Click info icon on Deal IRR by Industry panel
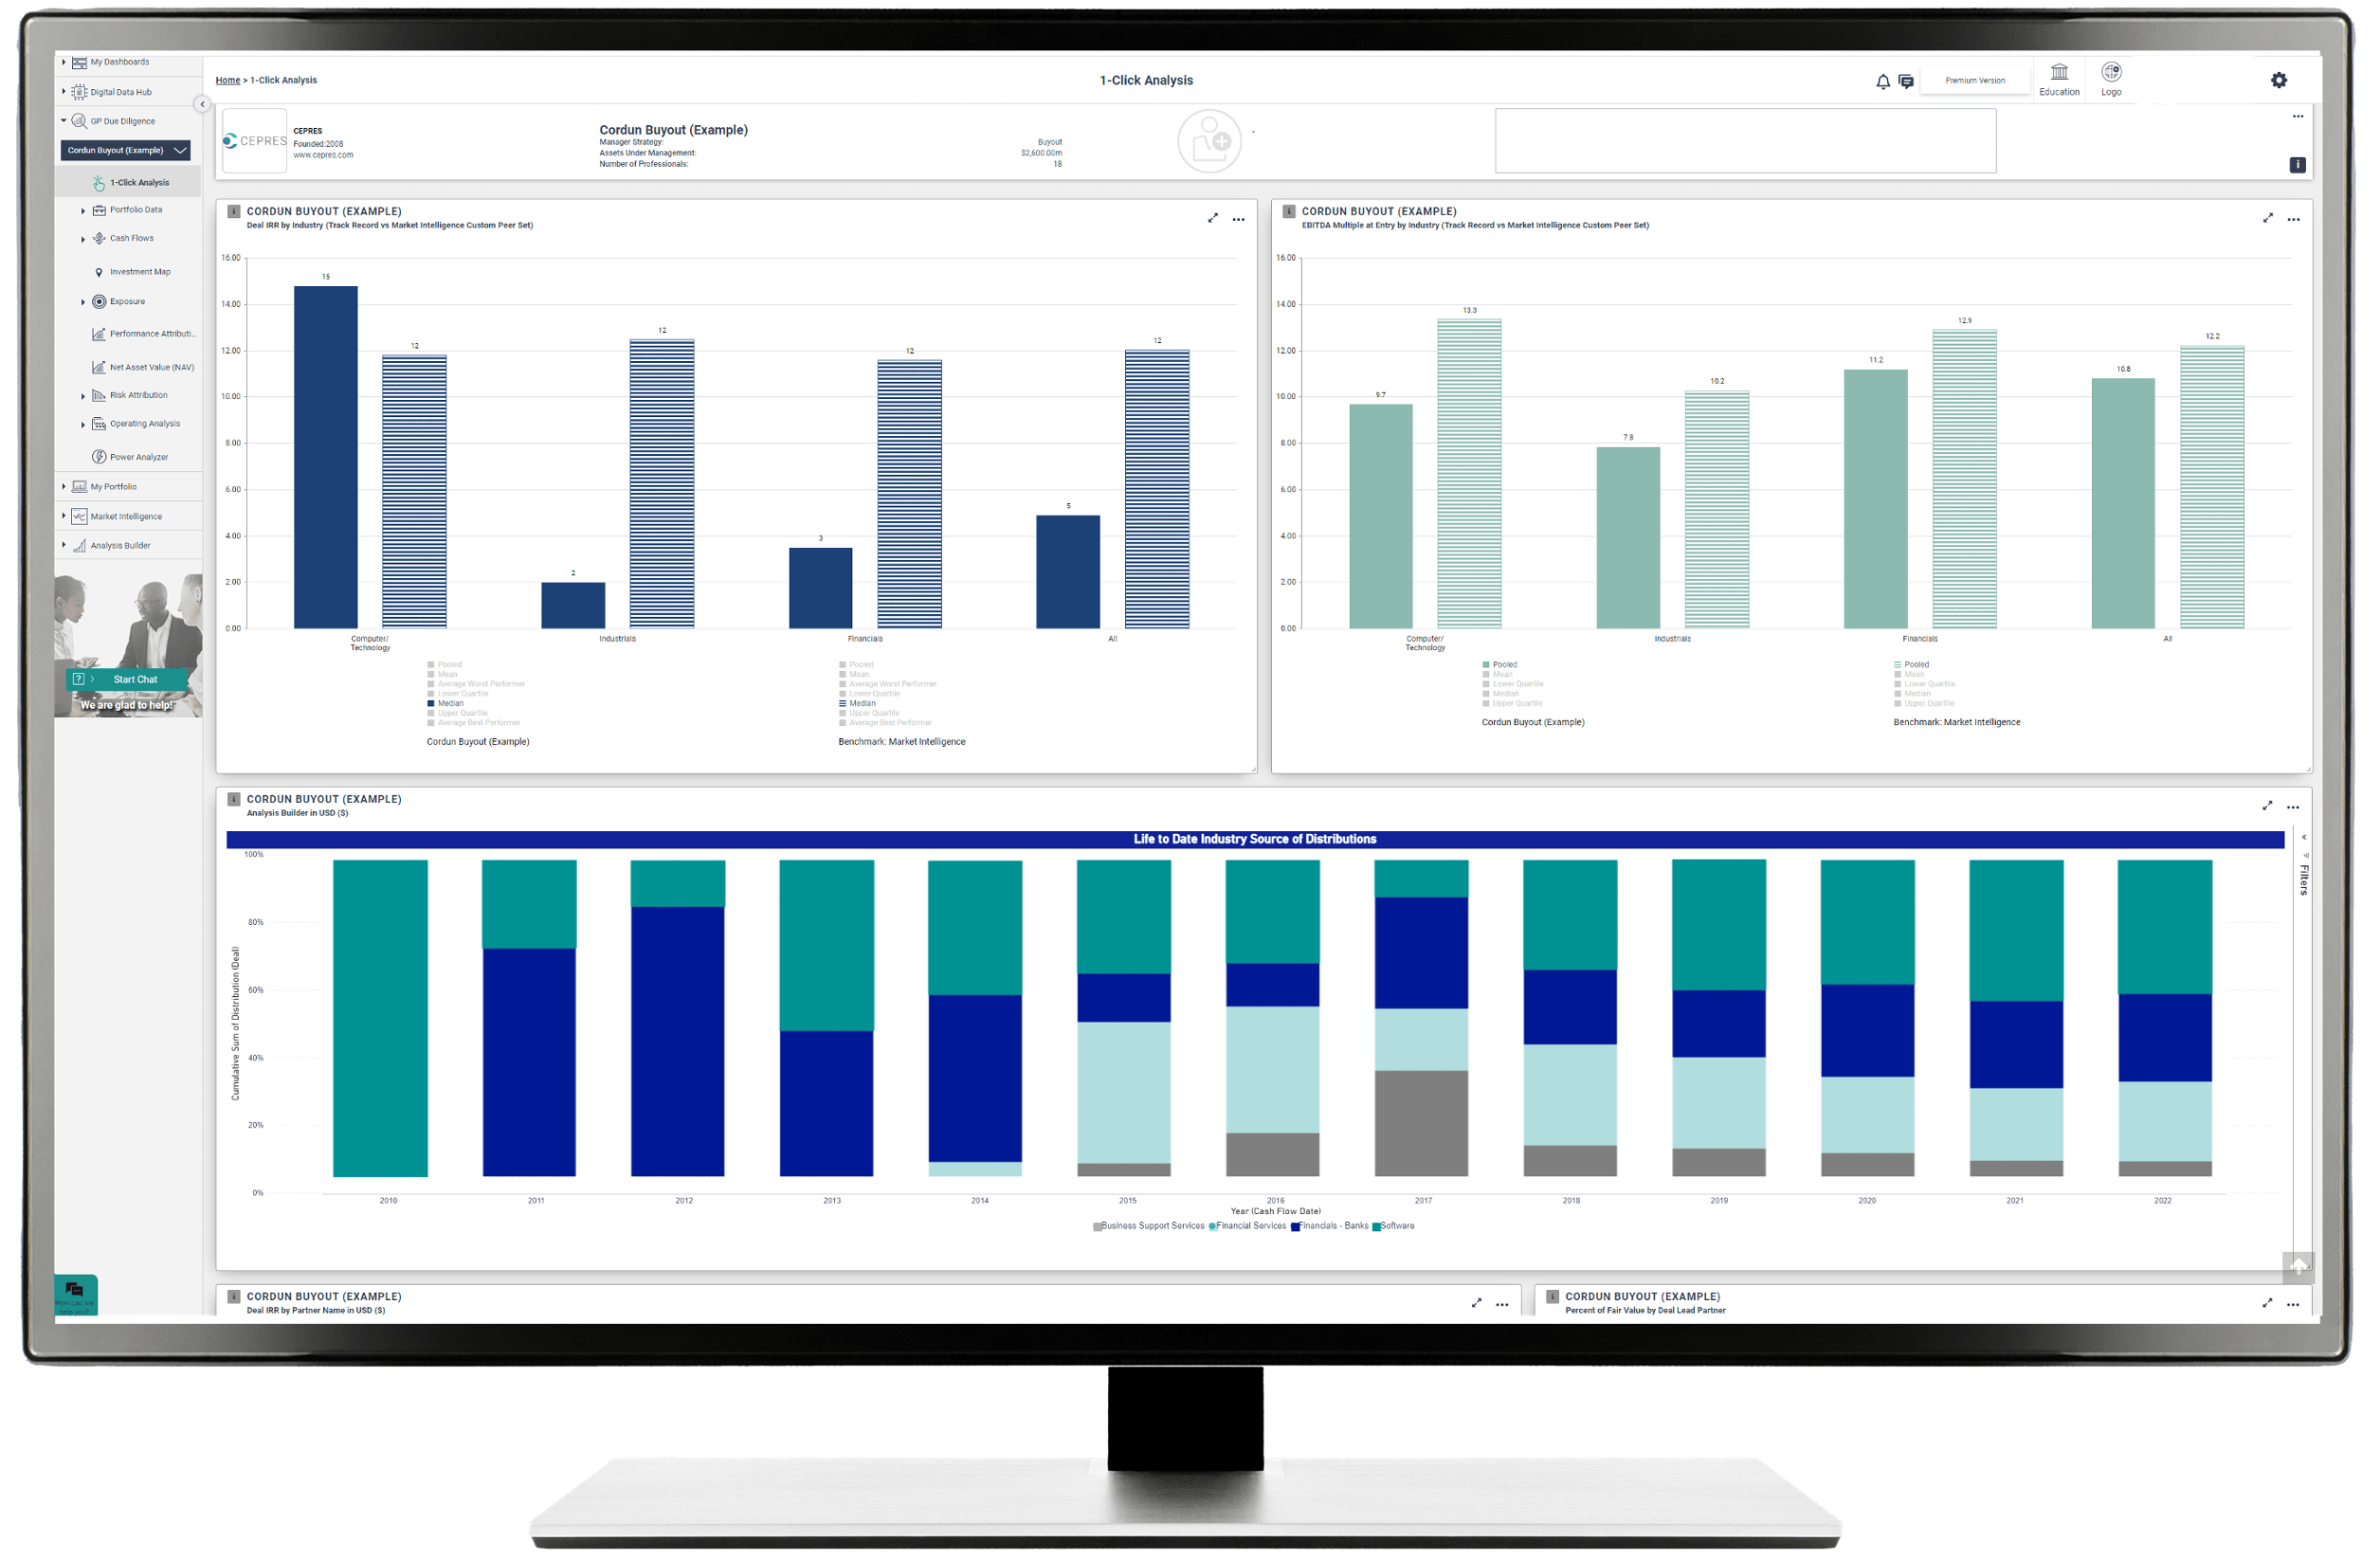 [234, 211]
